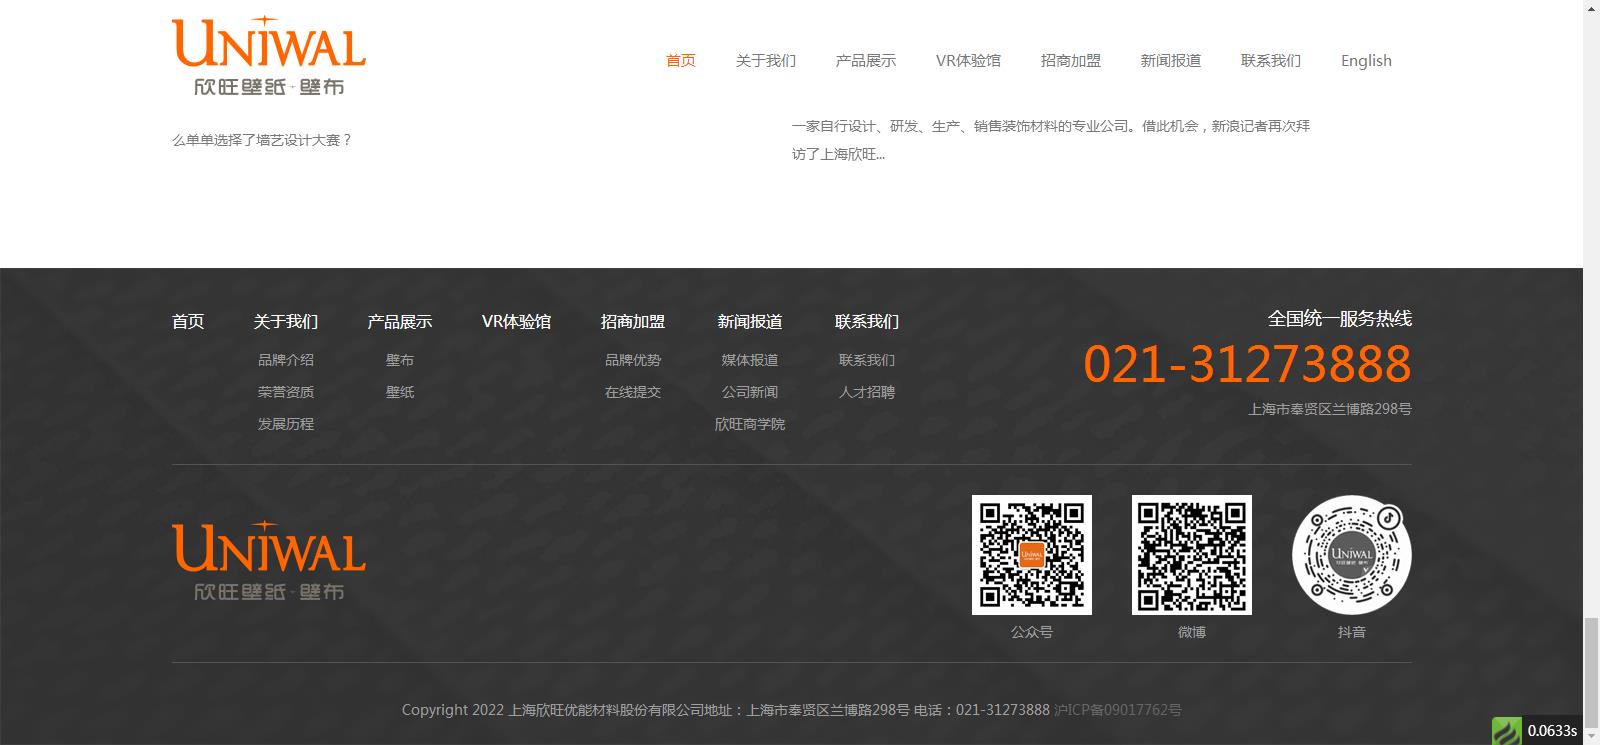The image size is (1600, 745).
Task: Switch the site language to English
Action: tap(1365, 61)
